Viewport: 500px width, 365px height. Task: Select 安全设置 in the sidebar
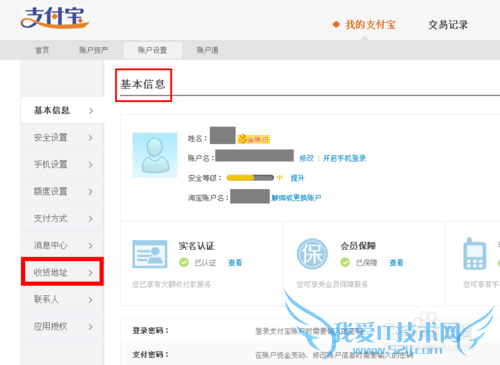click(62, 137)
